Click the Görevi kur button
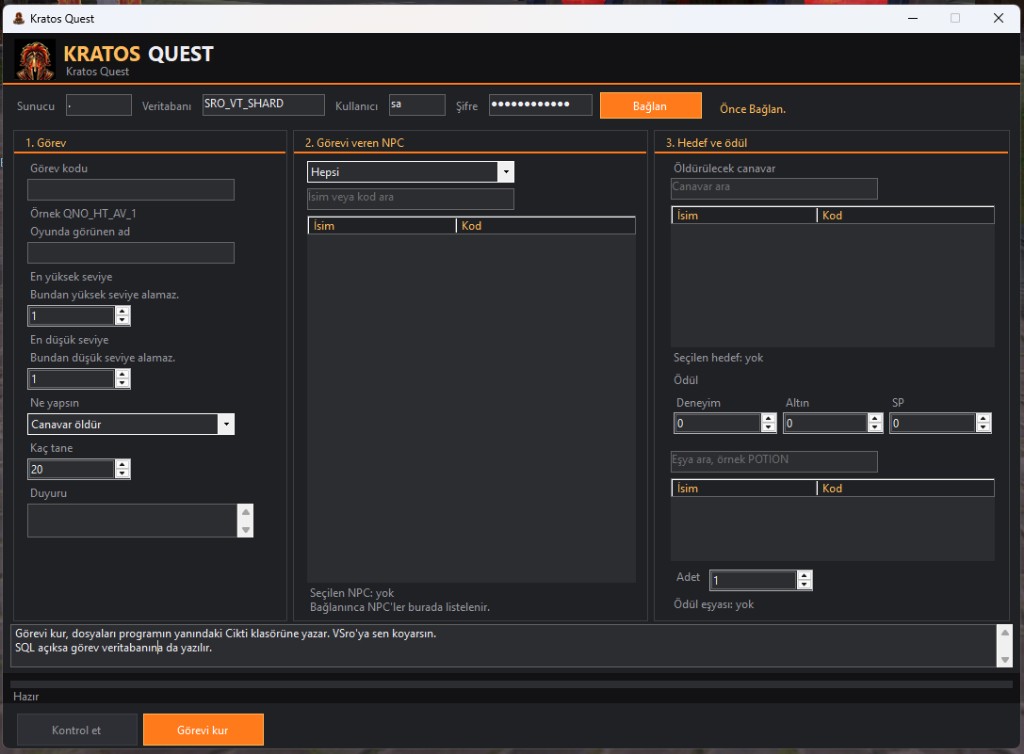1024x754 pixels. [x=203, y=730]
